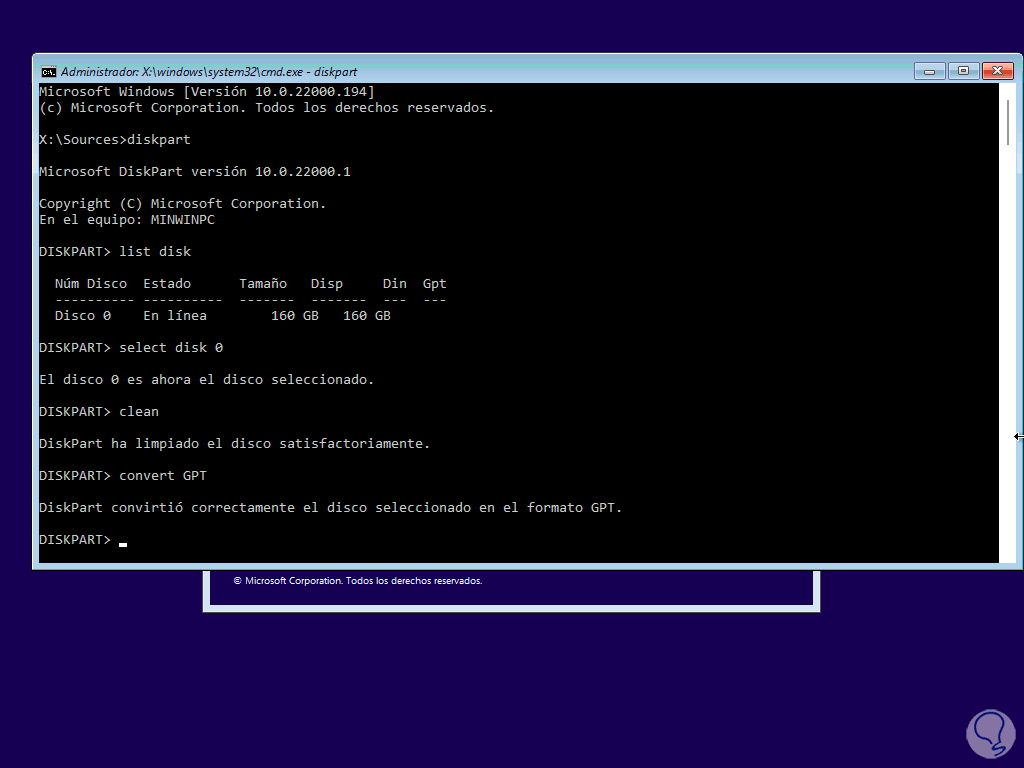Click the 'DISKPART> select disk 0' line
This screenshot has width=1024, height=768.
tap(131, 348)
